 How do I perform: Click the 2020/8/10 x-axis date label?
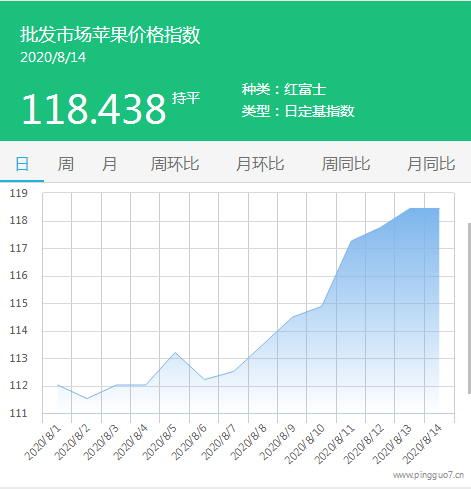point(304,444)
